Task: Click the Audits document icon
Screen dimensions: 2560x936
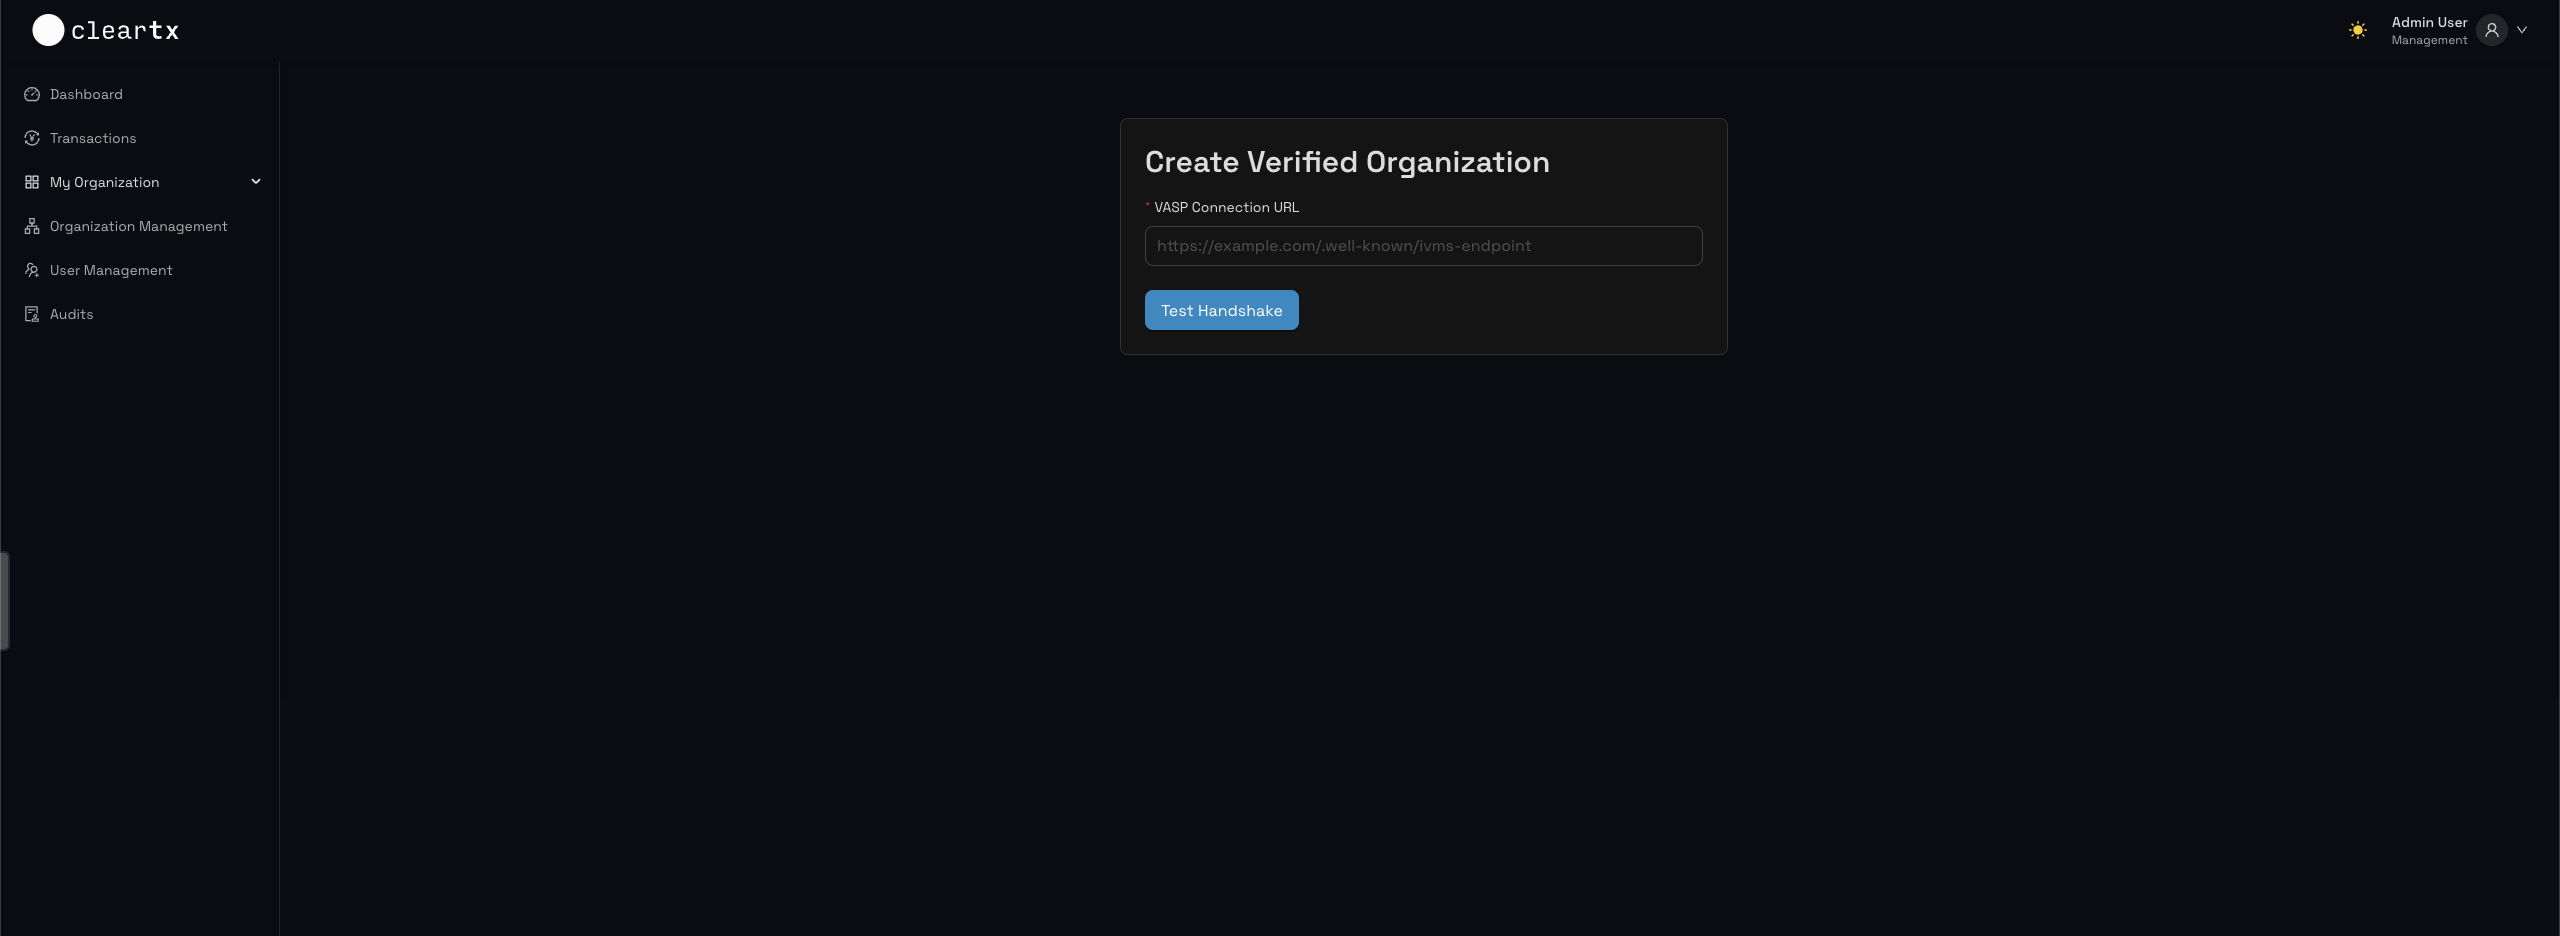Action: click(x=32, y=314)
